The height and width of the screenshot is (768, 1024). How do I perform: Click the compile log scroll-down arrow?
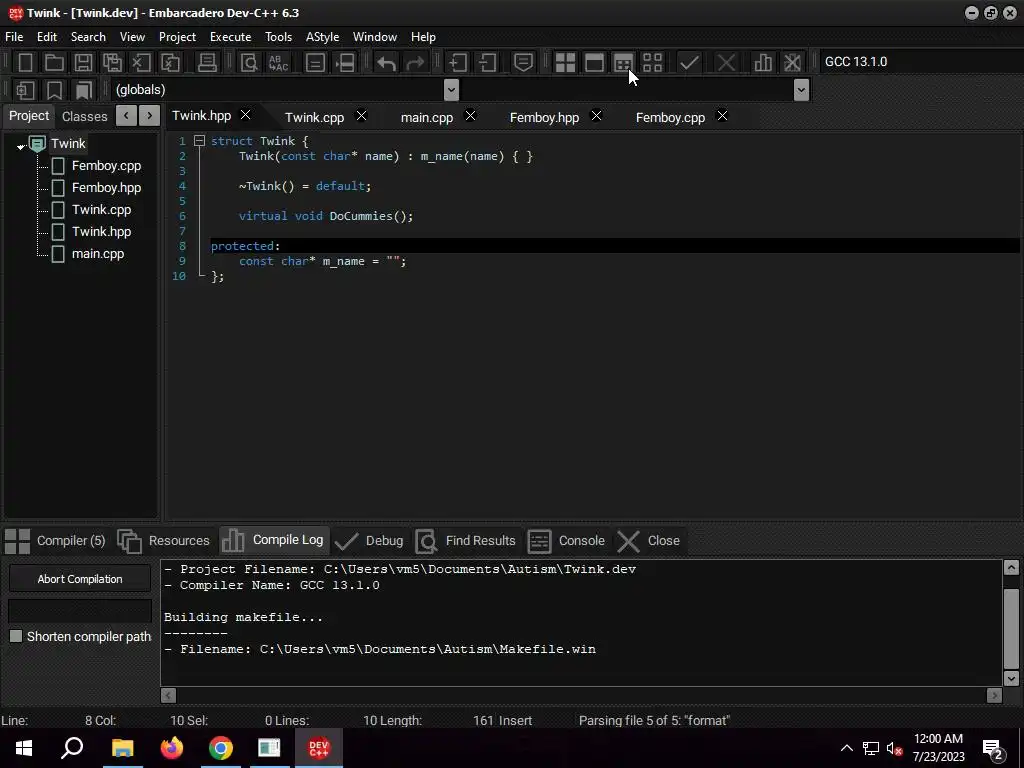(x=1011, y=679)
